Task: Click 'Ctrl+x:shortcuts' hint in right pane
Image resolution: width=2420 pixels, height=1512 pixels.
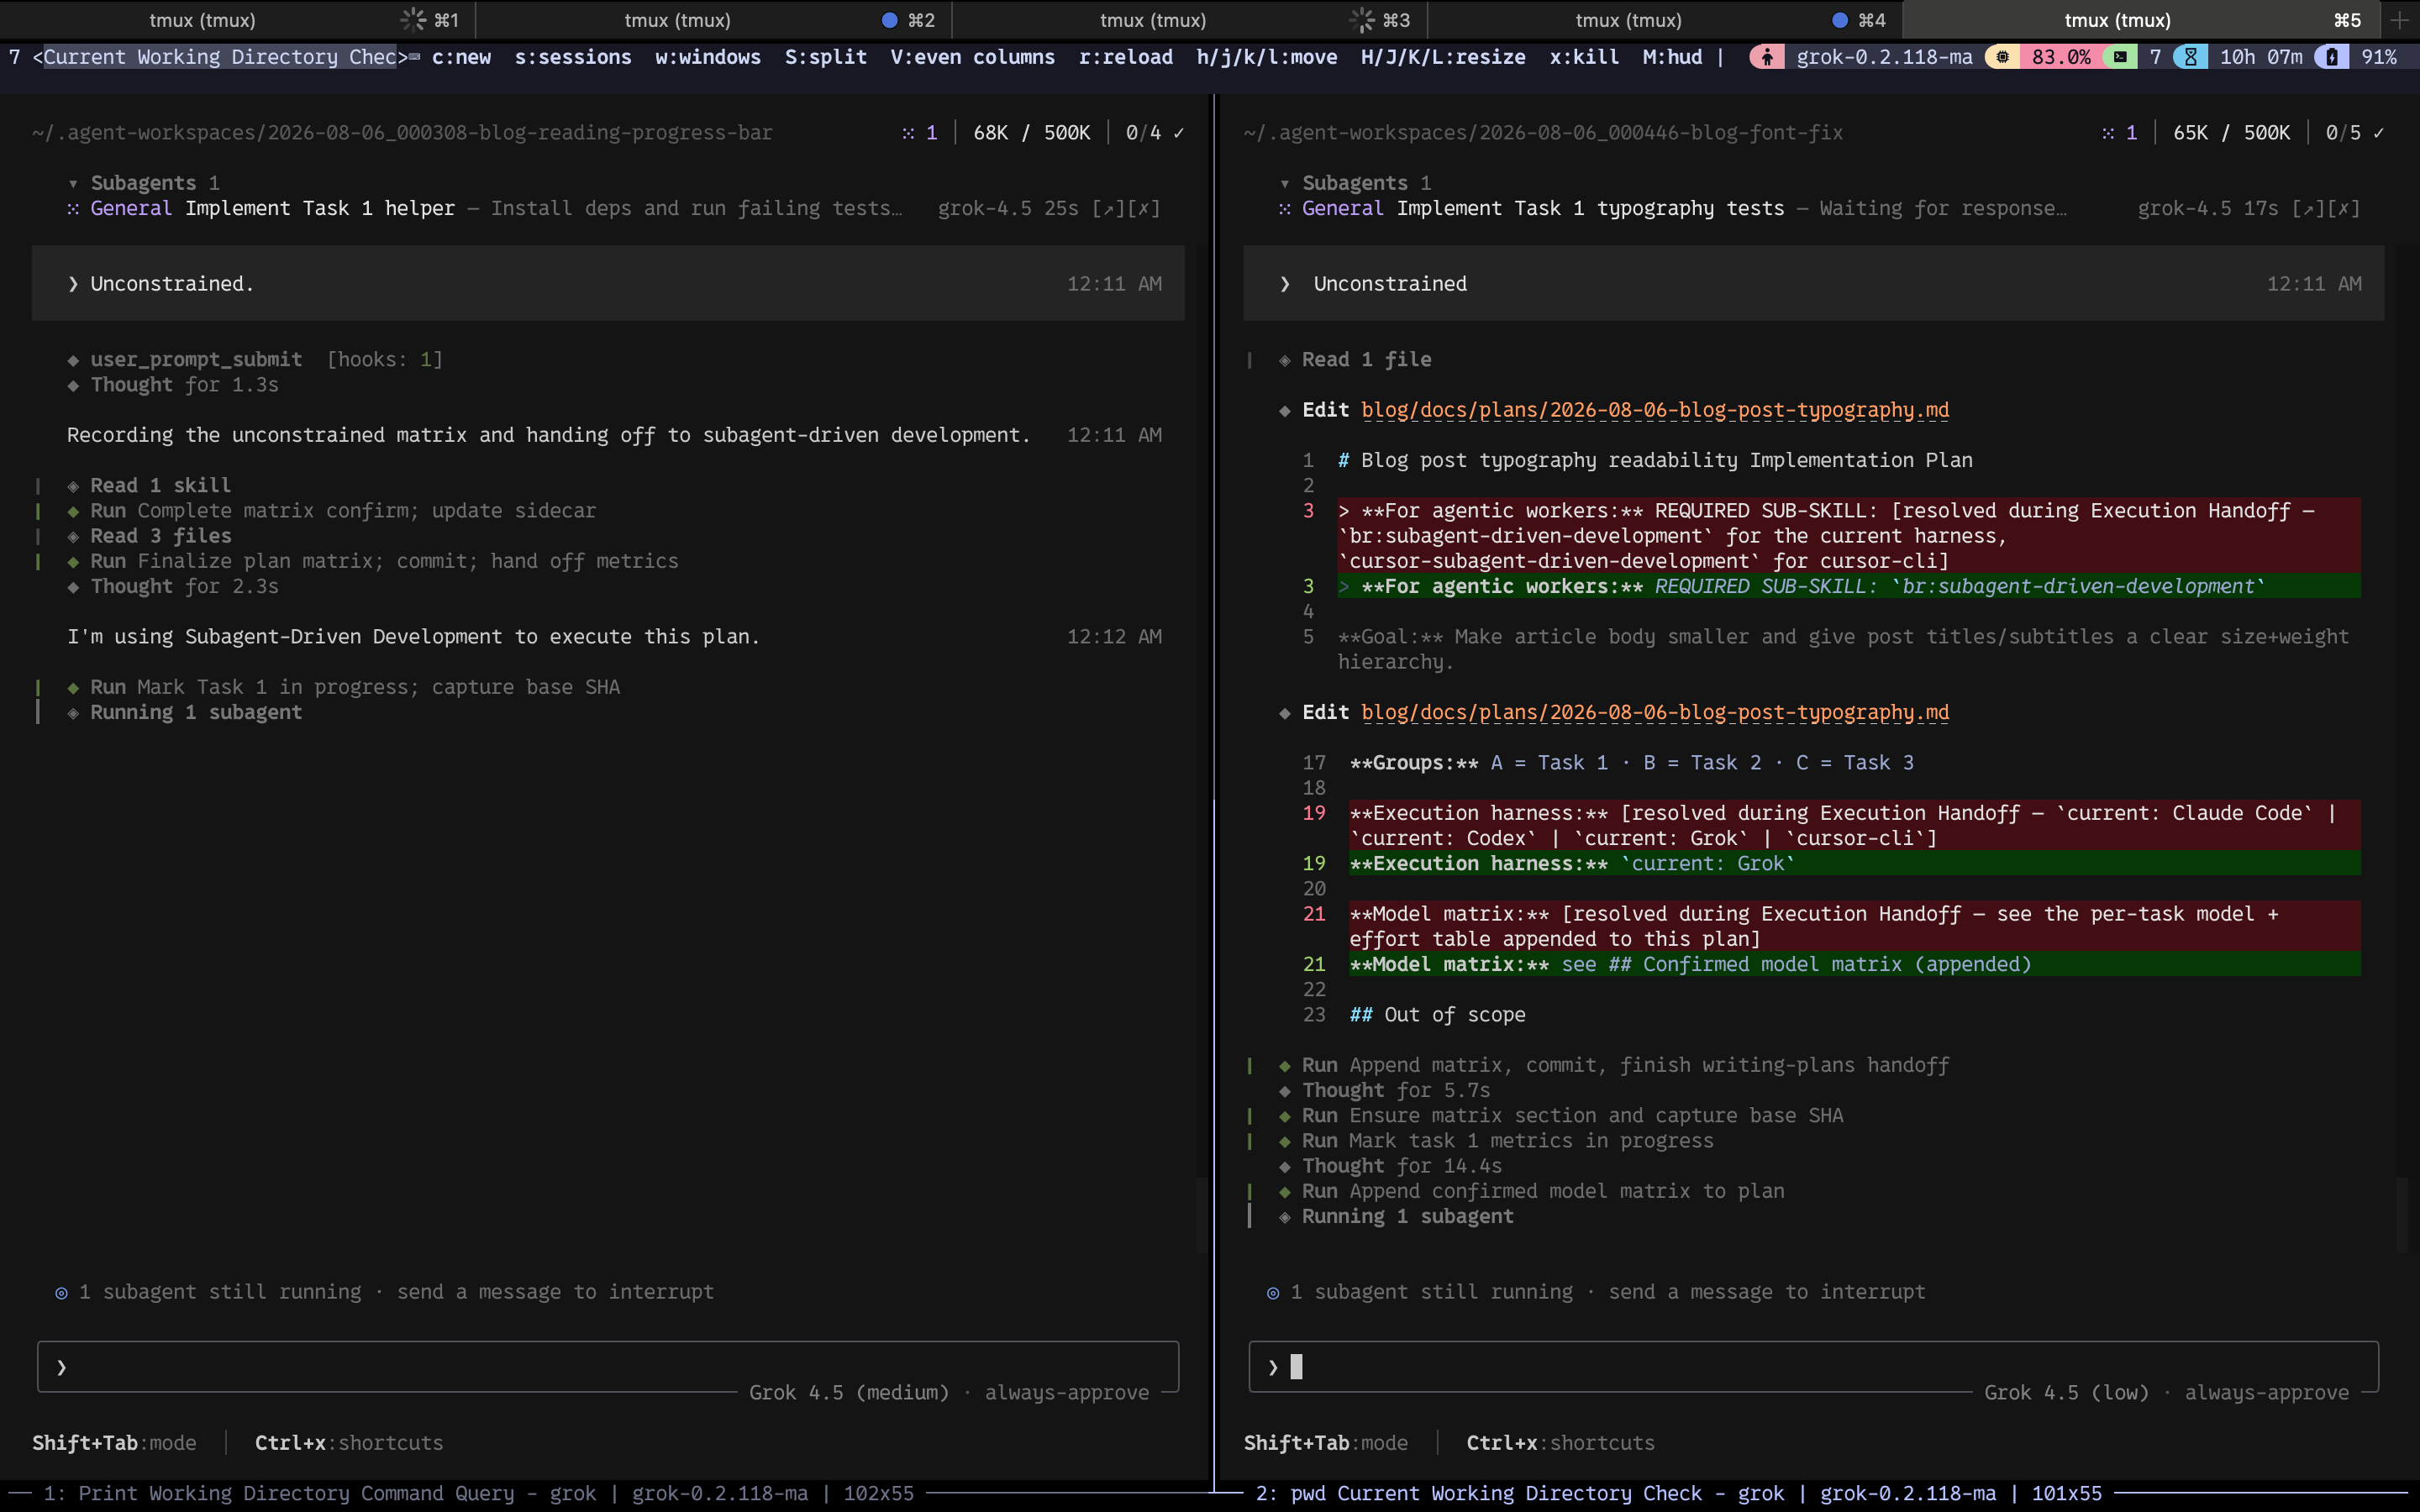Action: (x=1561, y=1443)
